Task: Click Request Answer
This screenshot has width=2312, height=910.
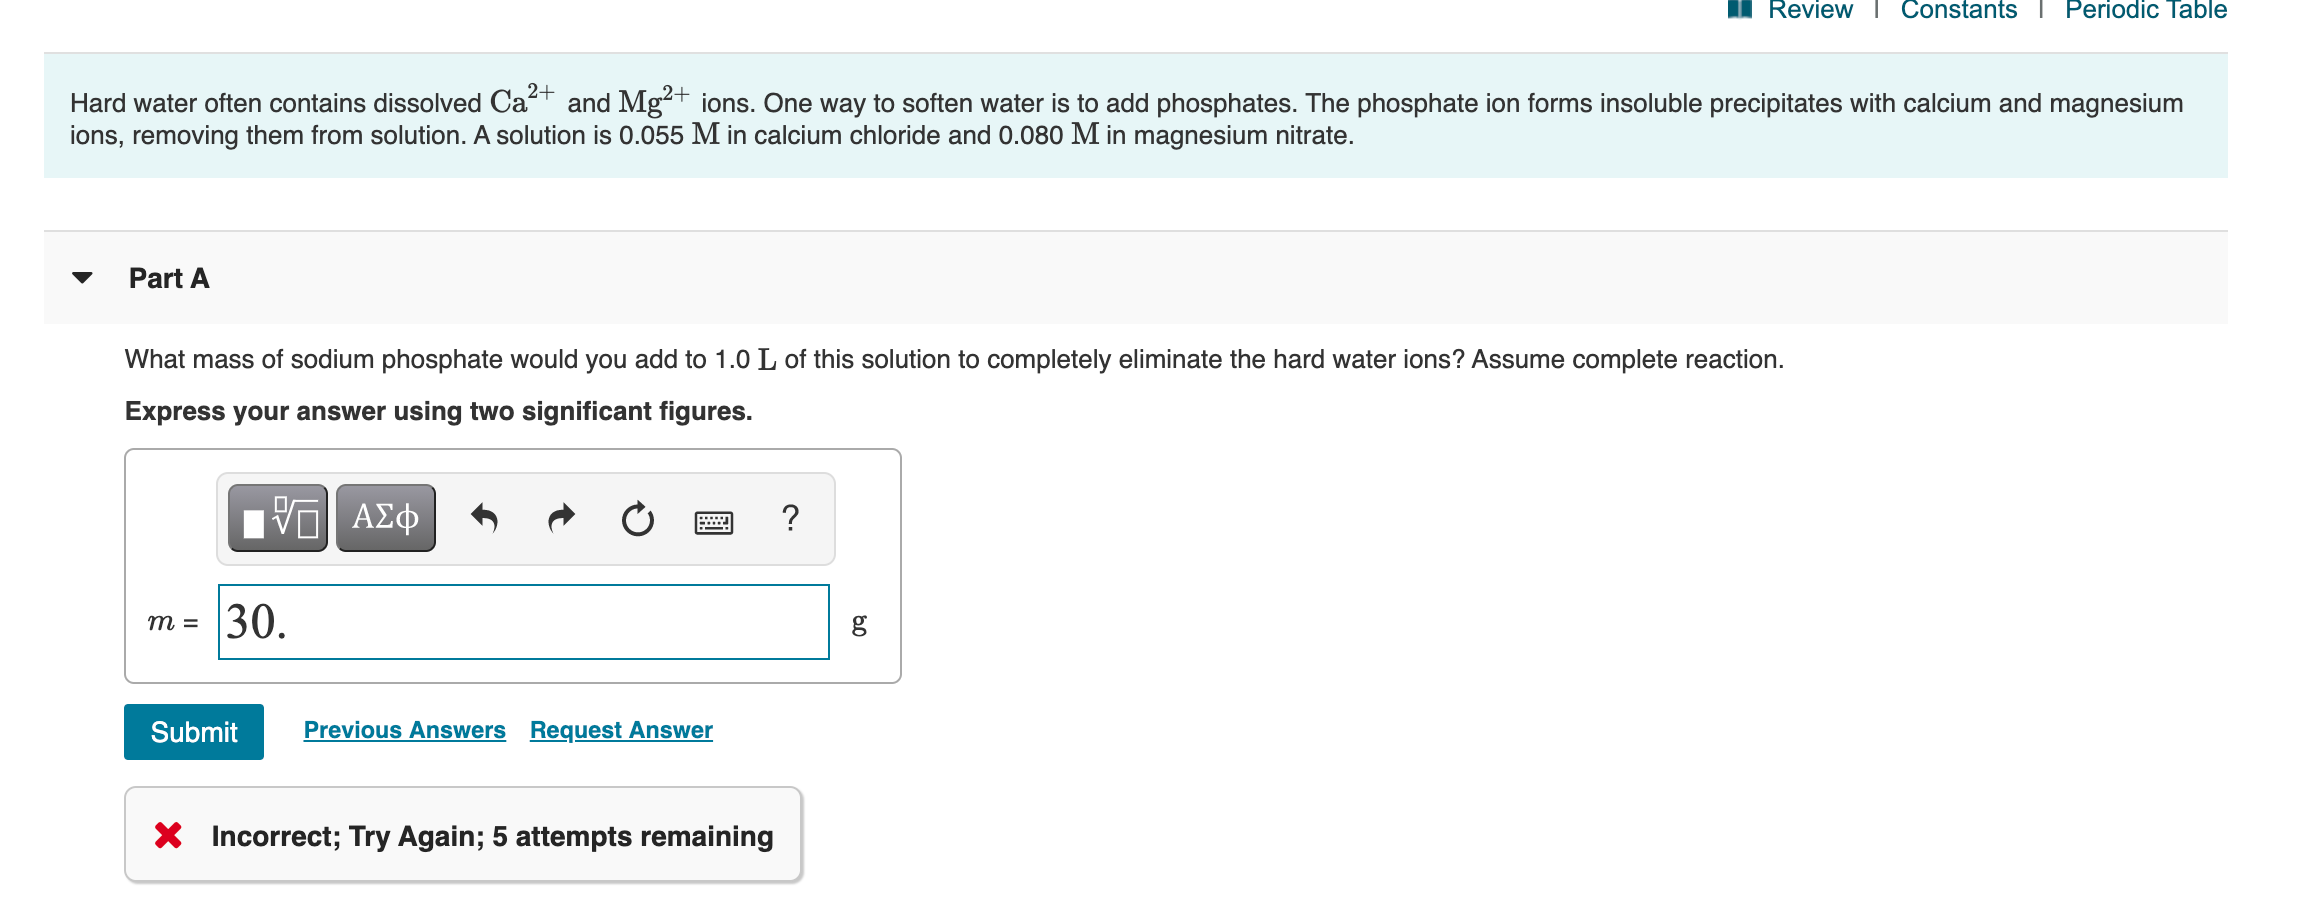Action: 619,729
